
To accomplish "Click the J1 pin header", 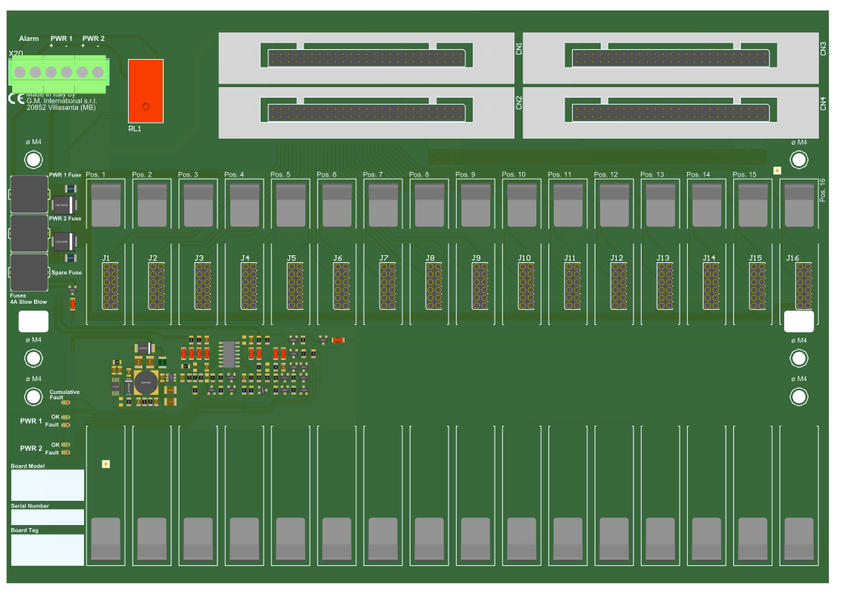I will click(x=109, y=287).
